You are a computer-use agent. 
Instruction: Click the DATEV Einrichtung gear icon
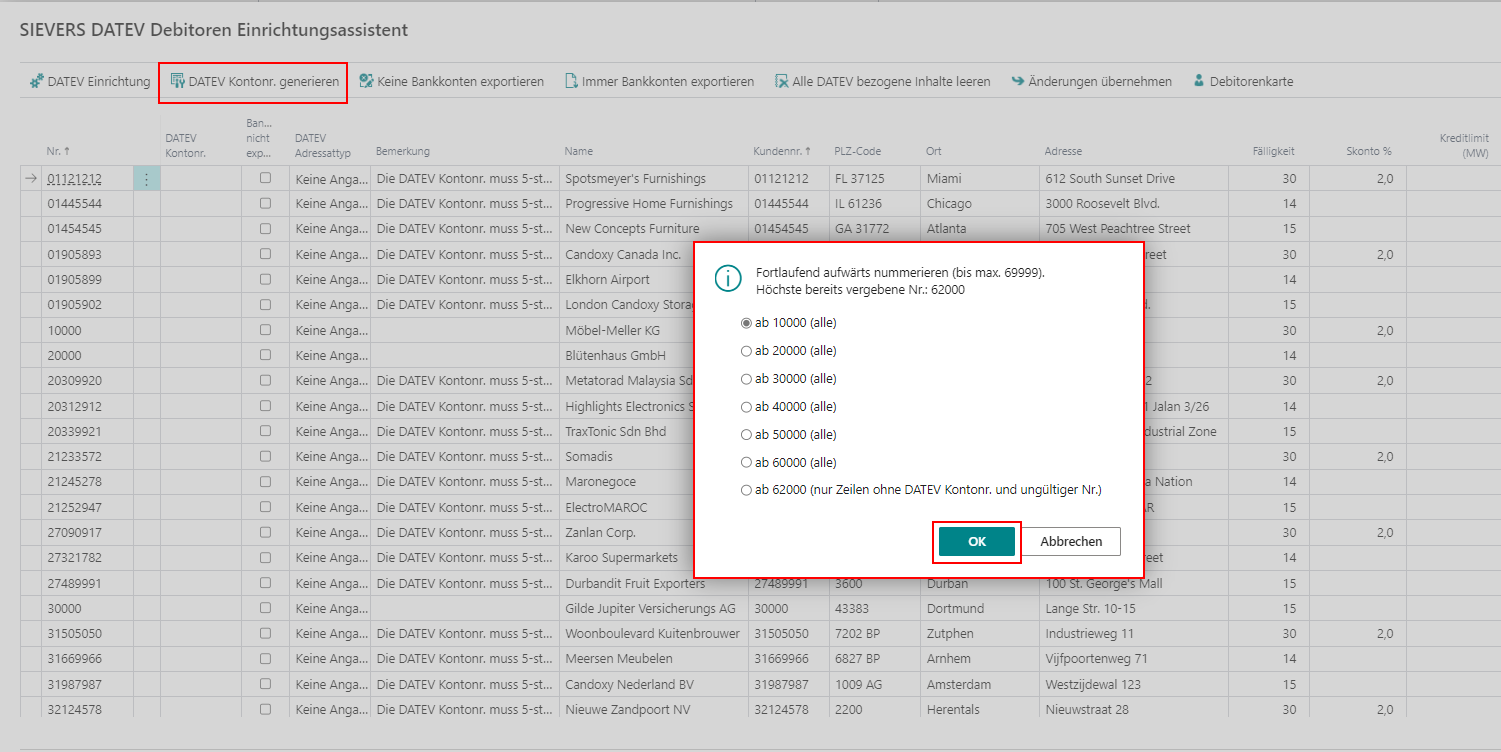point(37,81)
